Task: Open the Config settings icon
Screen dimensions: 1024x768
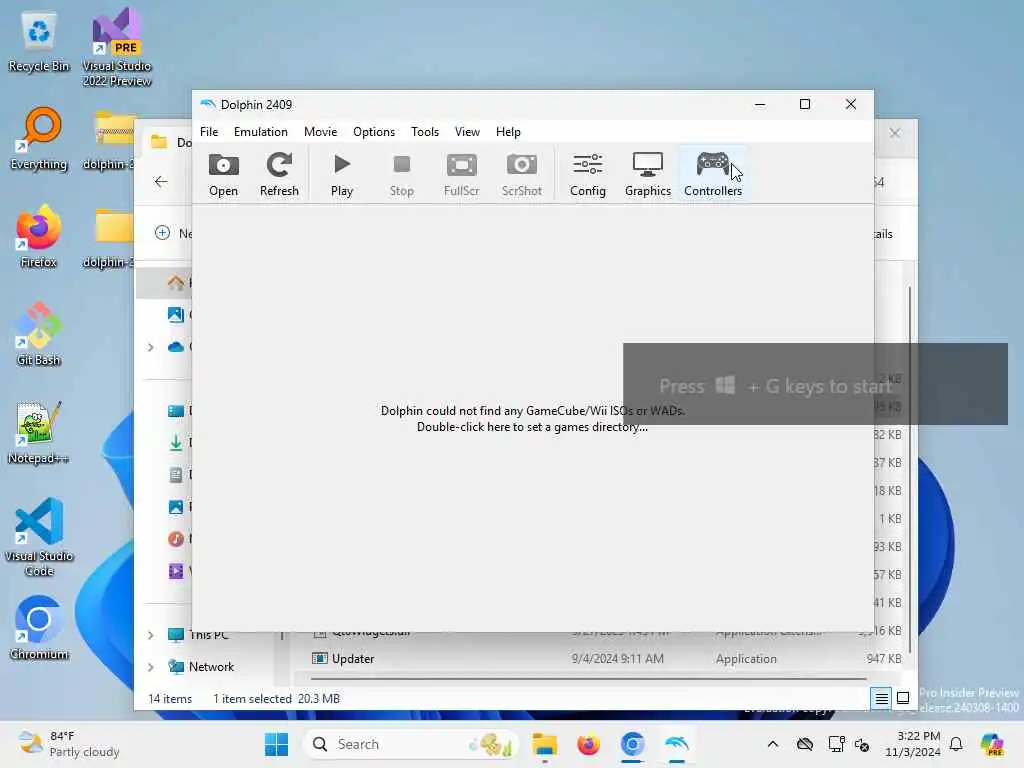Action: (x=588, y=174)
